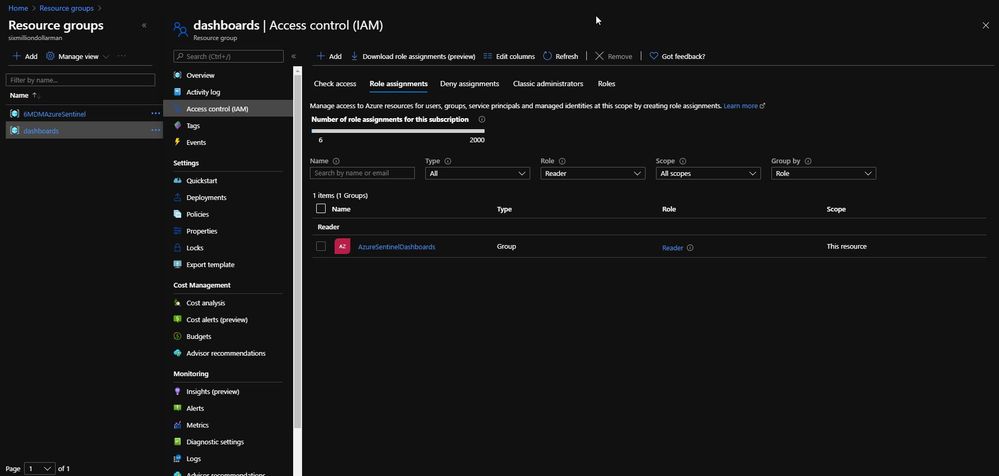This screenshot has width=999, height=476.
Task: Click the Alerts icon under Monitoring
Action: (x=178, y=408)
